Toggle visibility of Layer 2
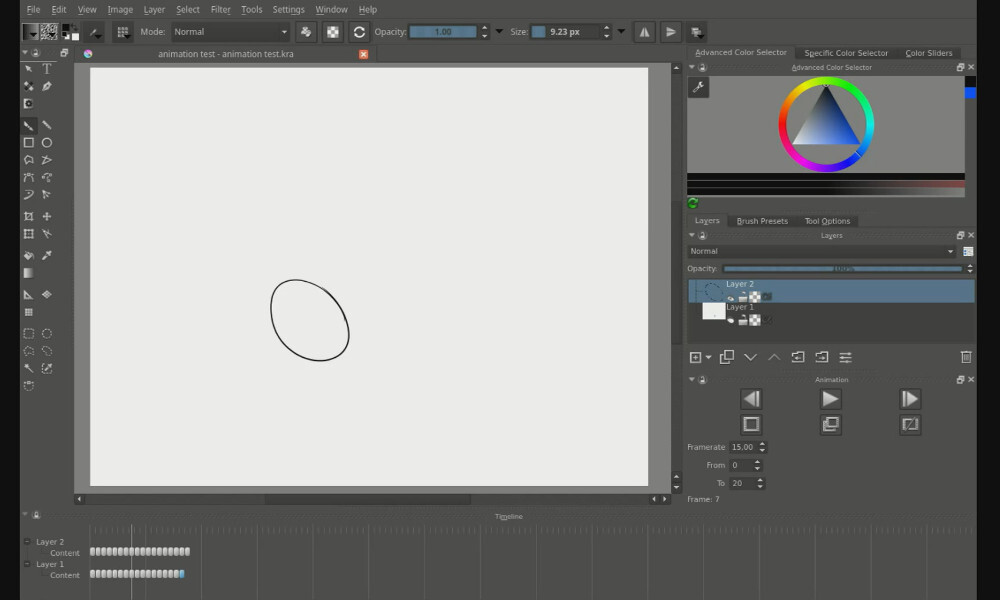 pos(731,298)
